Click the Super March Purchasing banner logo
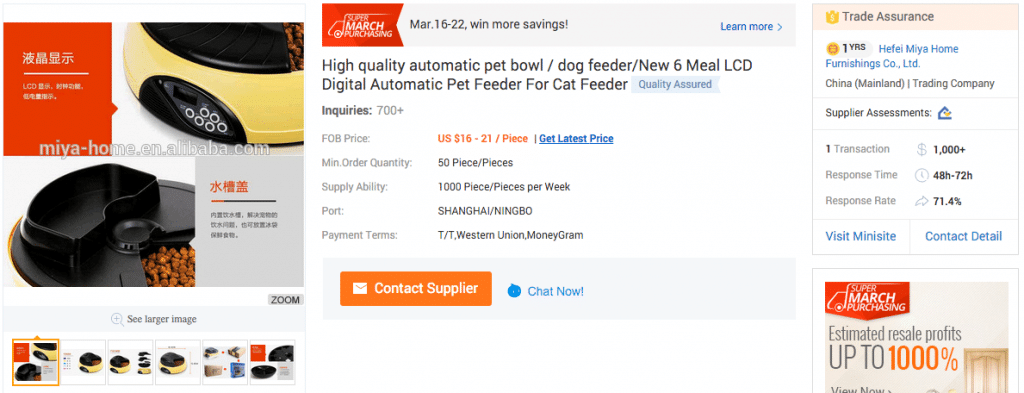The image size is (1024, 393). tap(363, 25)
